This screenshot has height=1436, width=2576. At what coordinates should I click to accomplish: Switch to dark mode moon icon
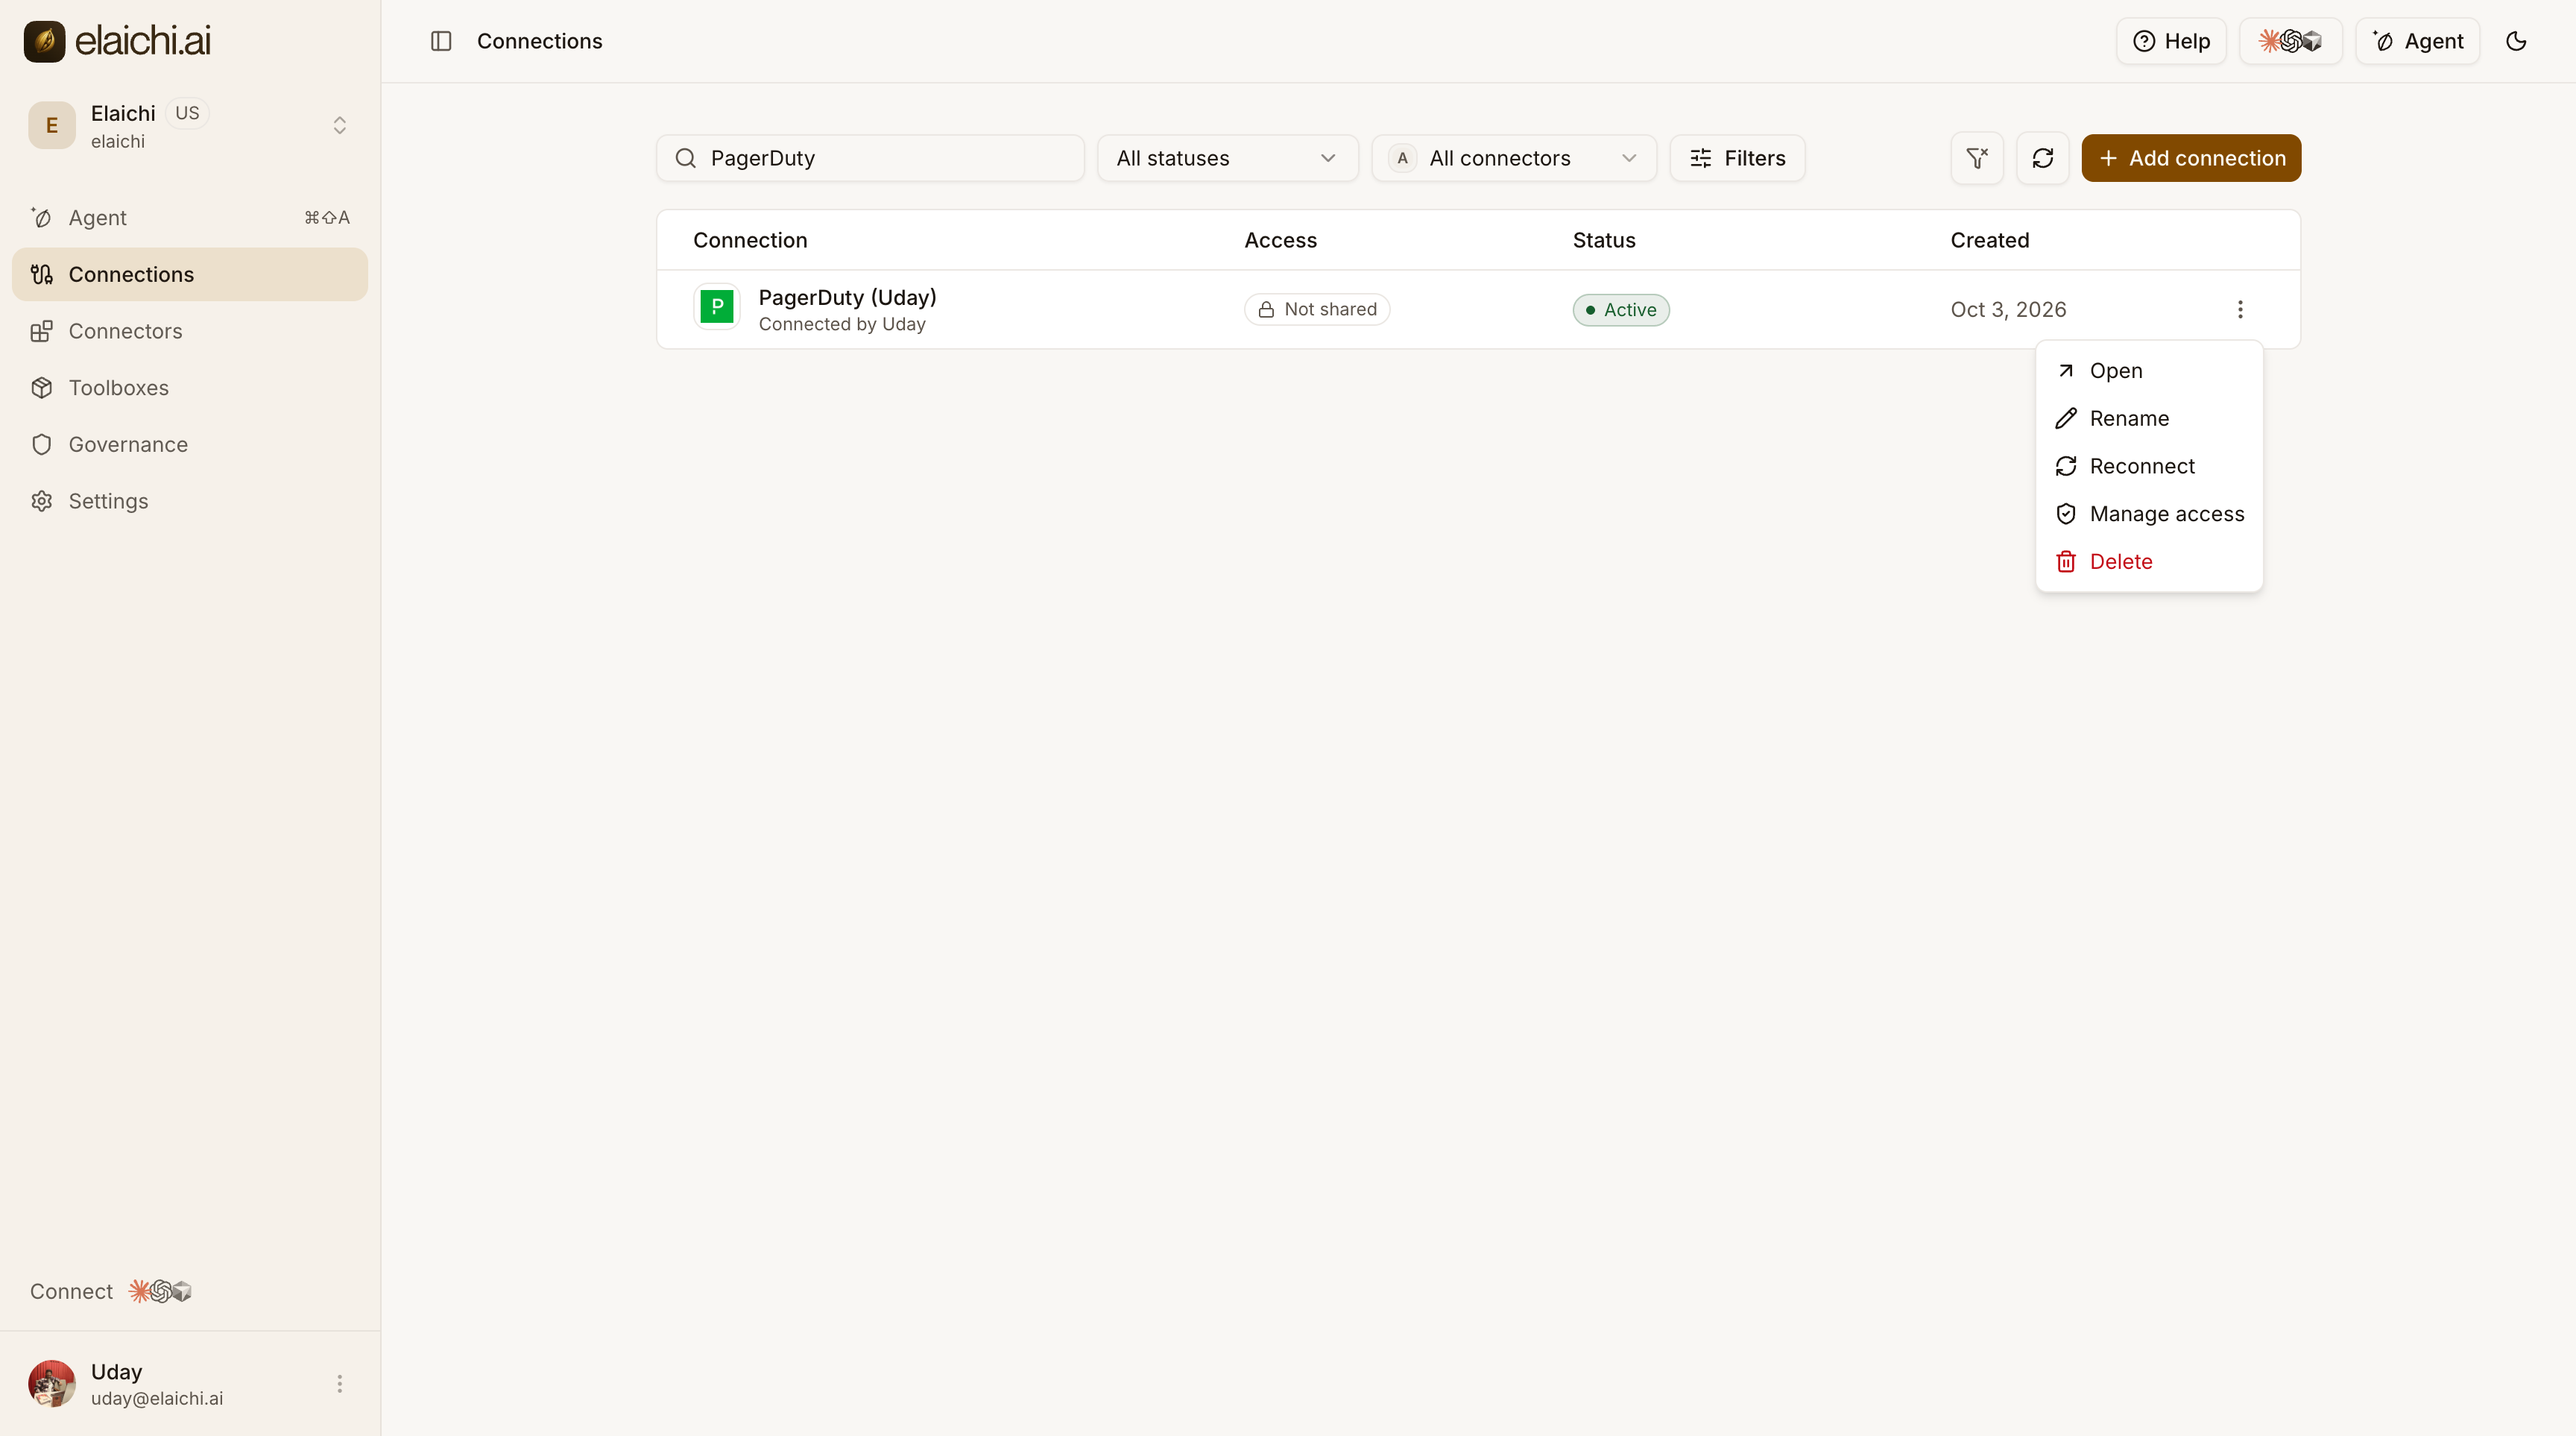[2516, 41]
